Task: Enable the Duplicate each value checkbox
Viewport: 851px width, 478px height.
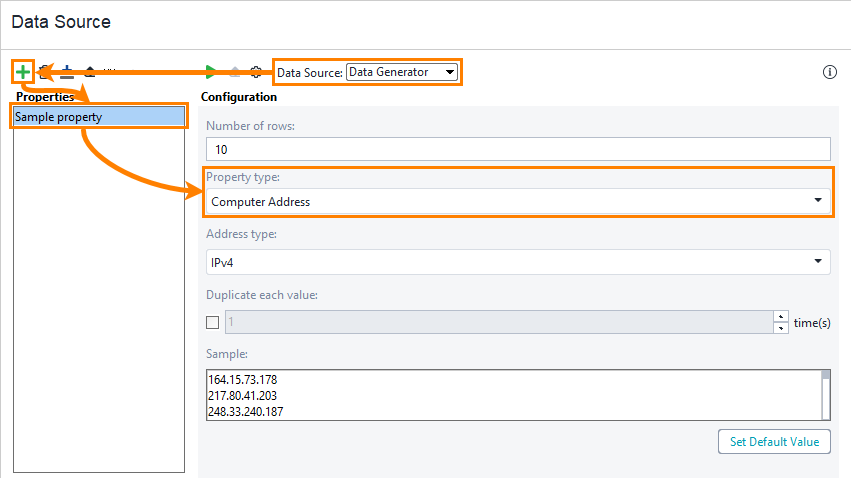Action: coord(213,322)
